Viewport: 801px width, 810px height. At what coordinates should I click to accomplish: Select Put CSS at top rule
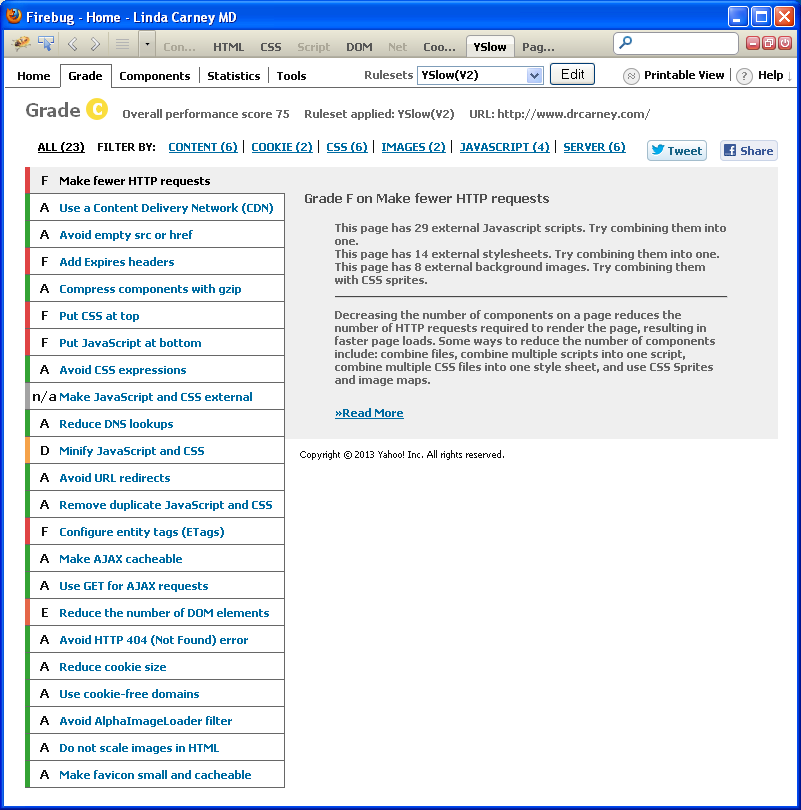click(155, 316)
